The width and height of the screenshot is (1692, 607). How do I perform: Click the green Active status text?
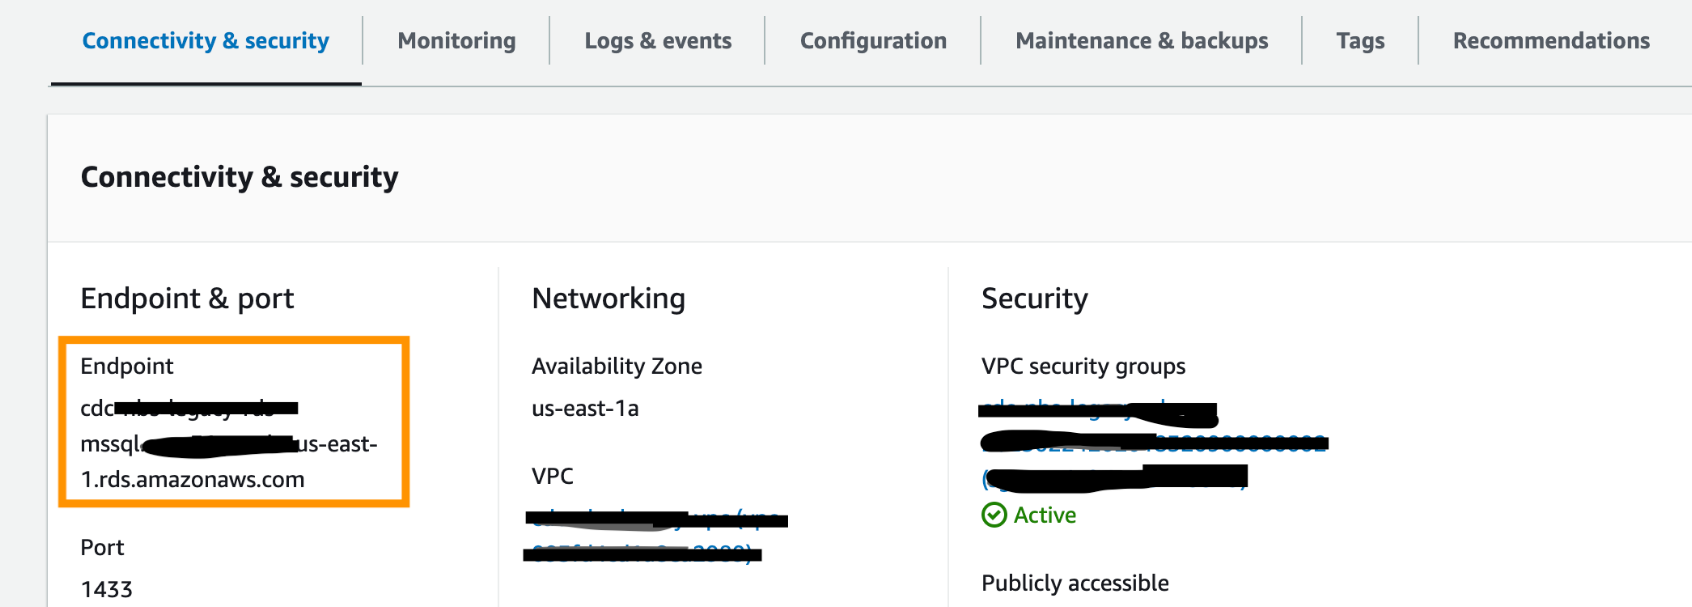(1045, 515)
